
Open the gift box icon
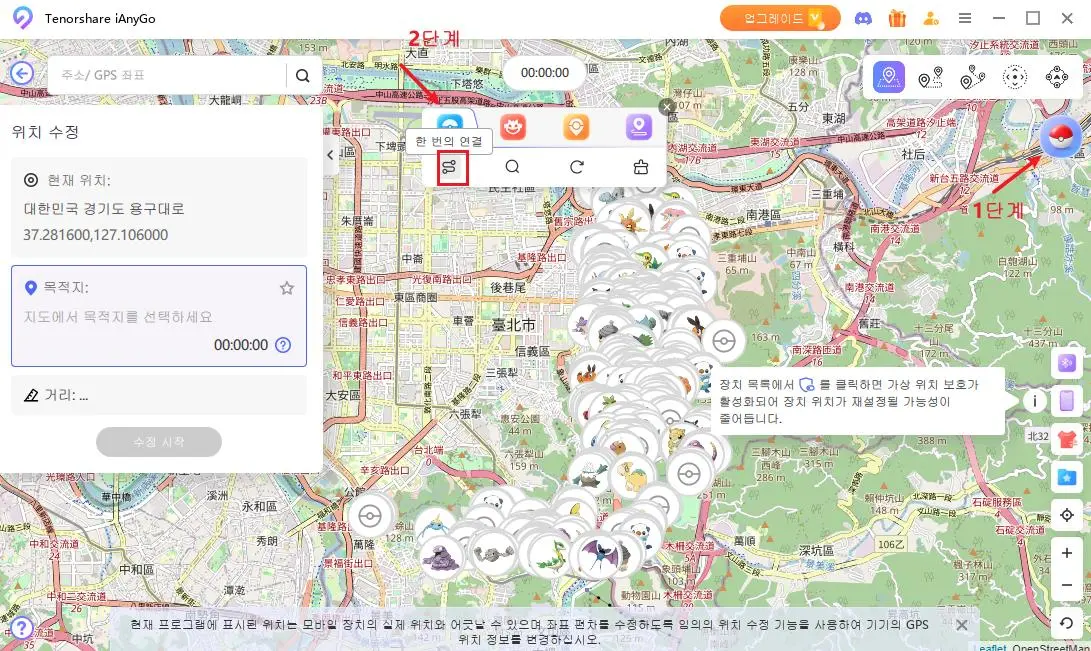897,18
